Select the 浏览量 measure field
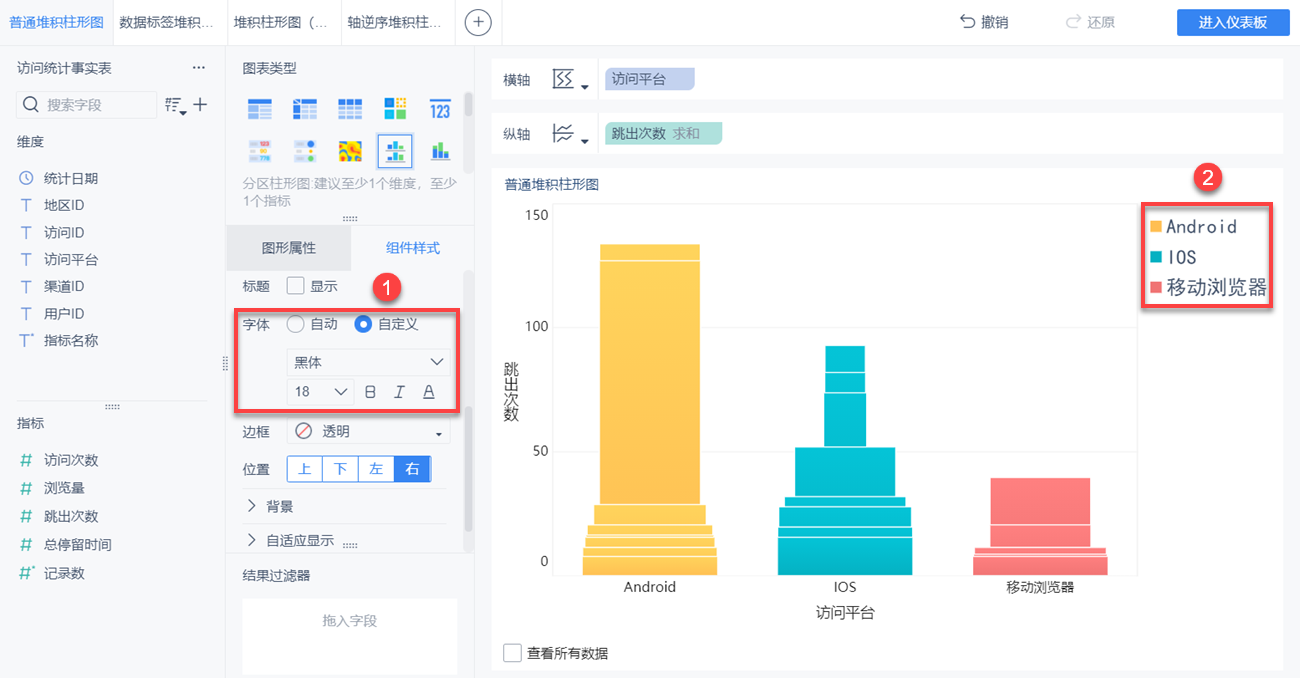 click(64, 488)
